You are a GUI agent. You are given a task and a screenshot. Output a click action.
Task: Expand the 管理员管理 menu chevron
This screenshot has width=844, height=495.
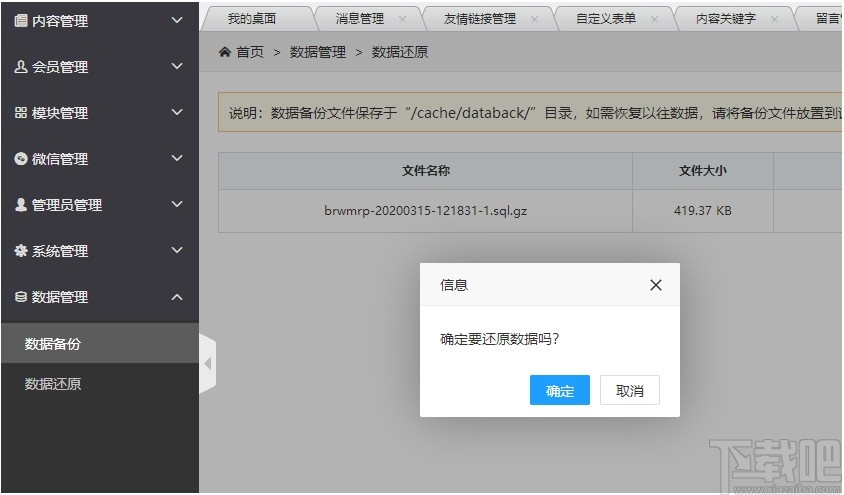click(x=177, y=204)
